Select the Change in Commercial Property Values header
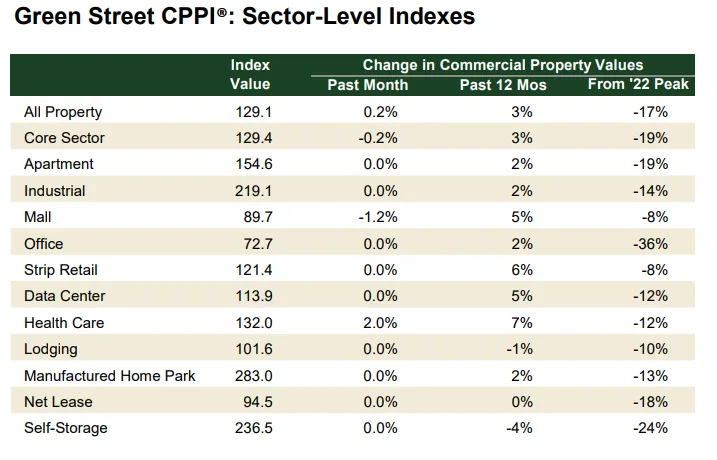 503,65
